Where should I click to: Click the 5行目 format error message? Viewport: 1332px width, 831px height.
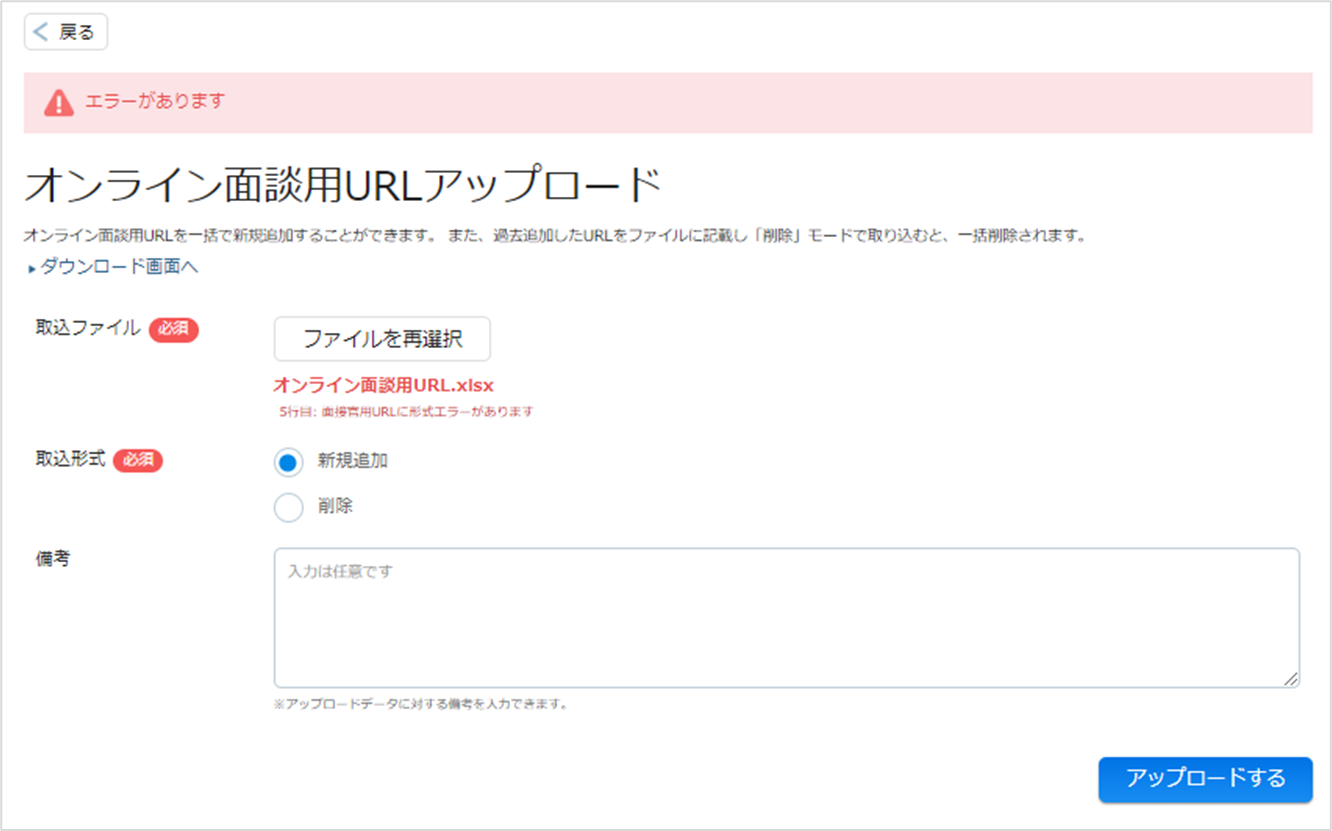point(406,412)
